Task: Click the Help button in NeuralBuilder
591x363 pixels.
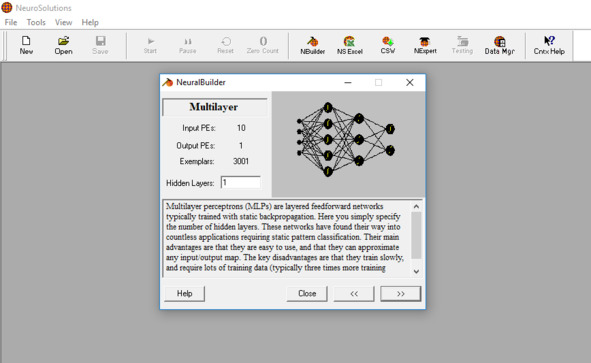Action: click(185, 294)
